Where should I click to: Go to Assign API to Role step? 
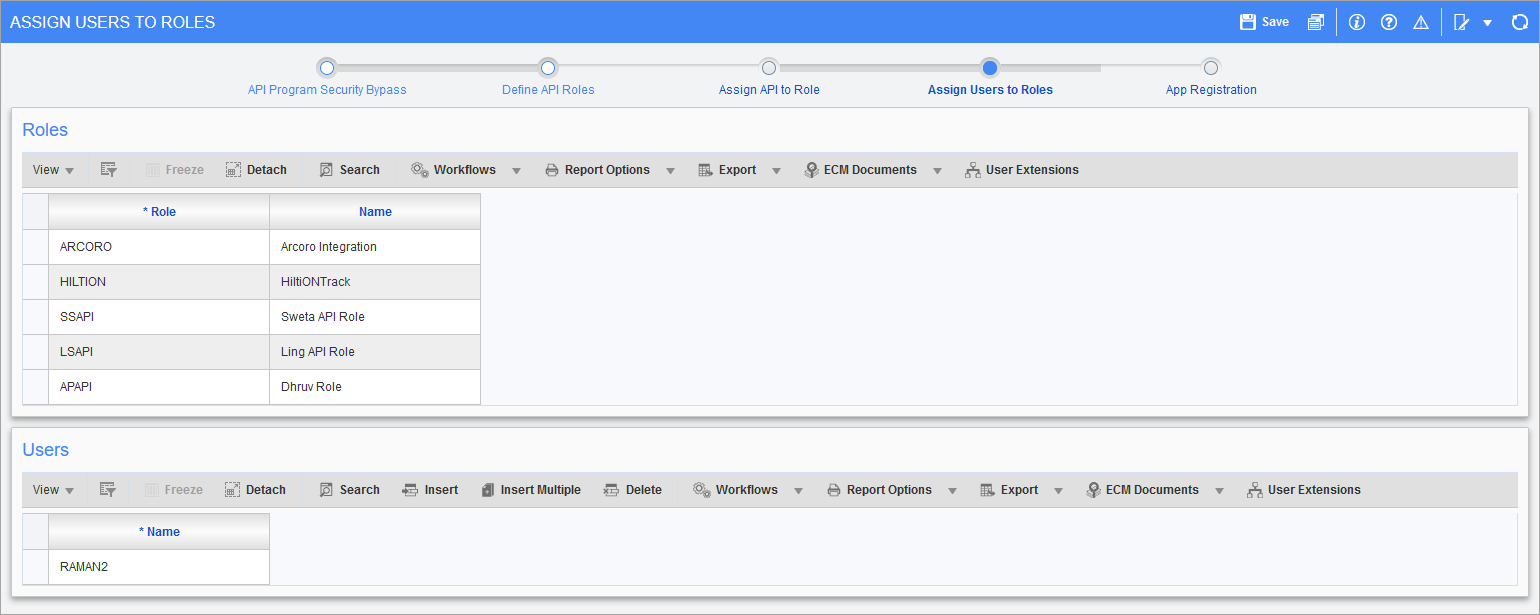769,90
